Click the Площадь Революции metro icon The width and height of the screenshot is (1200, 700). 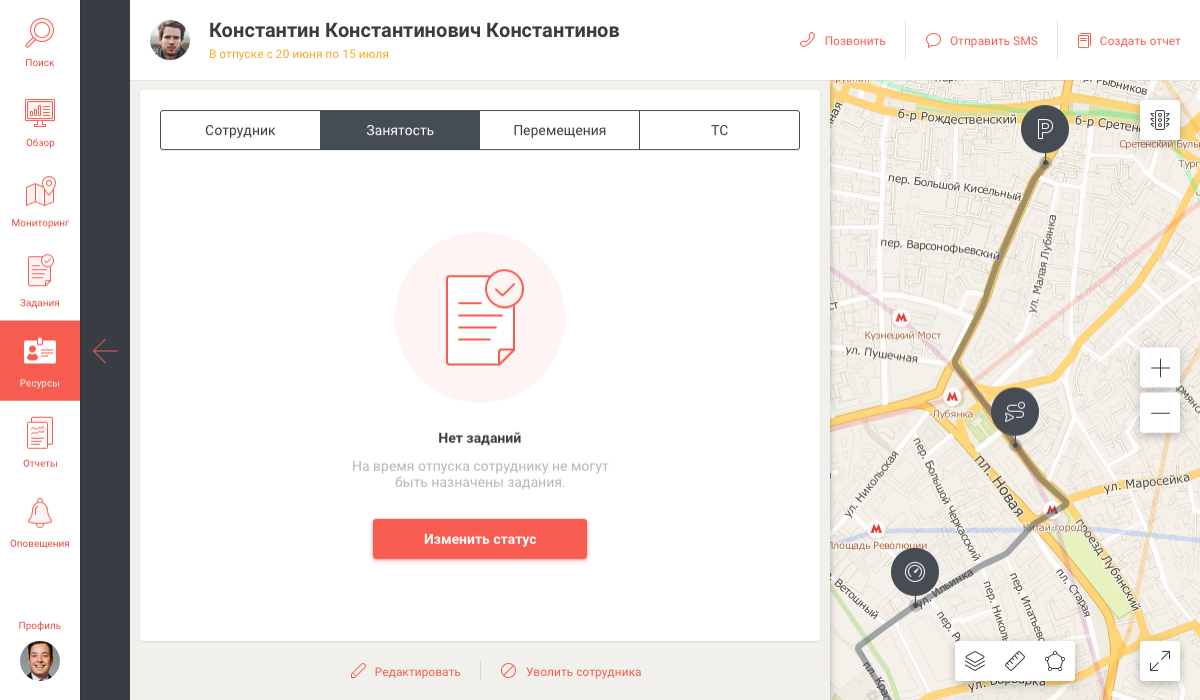tap(876, 528)
